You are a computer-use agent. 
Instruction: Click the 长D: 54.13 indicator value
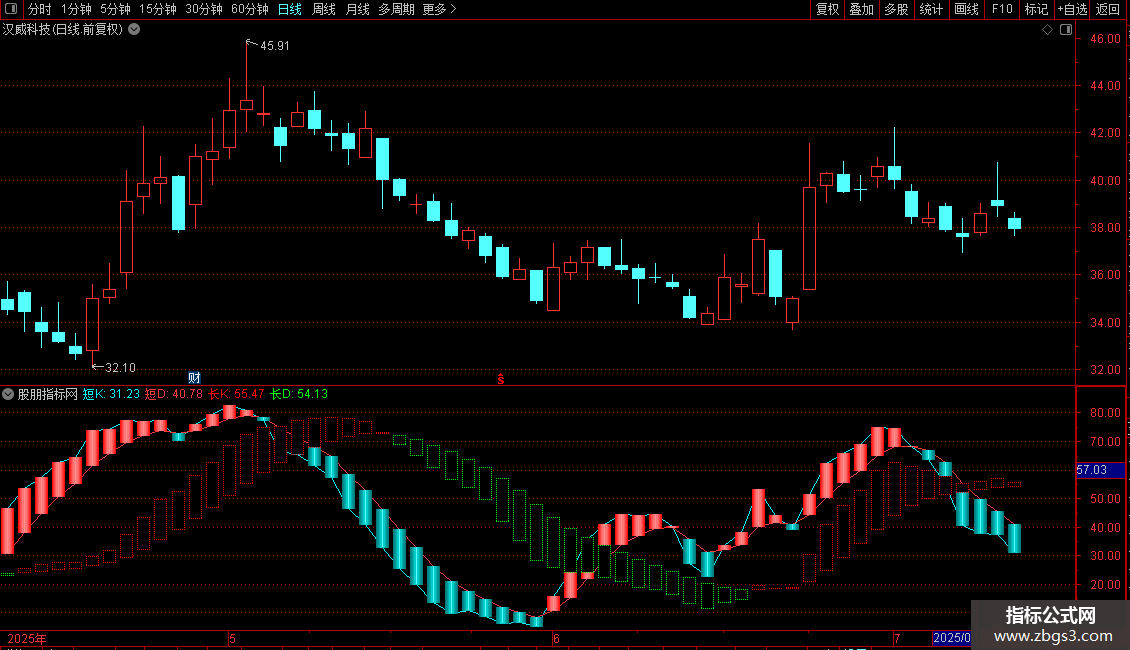[299, 394]
